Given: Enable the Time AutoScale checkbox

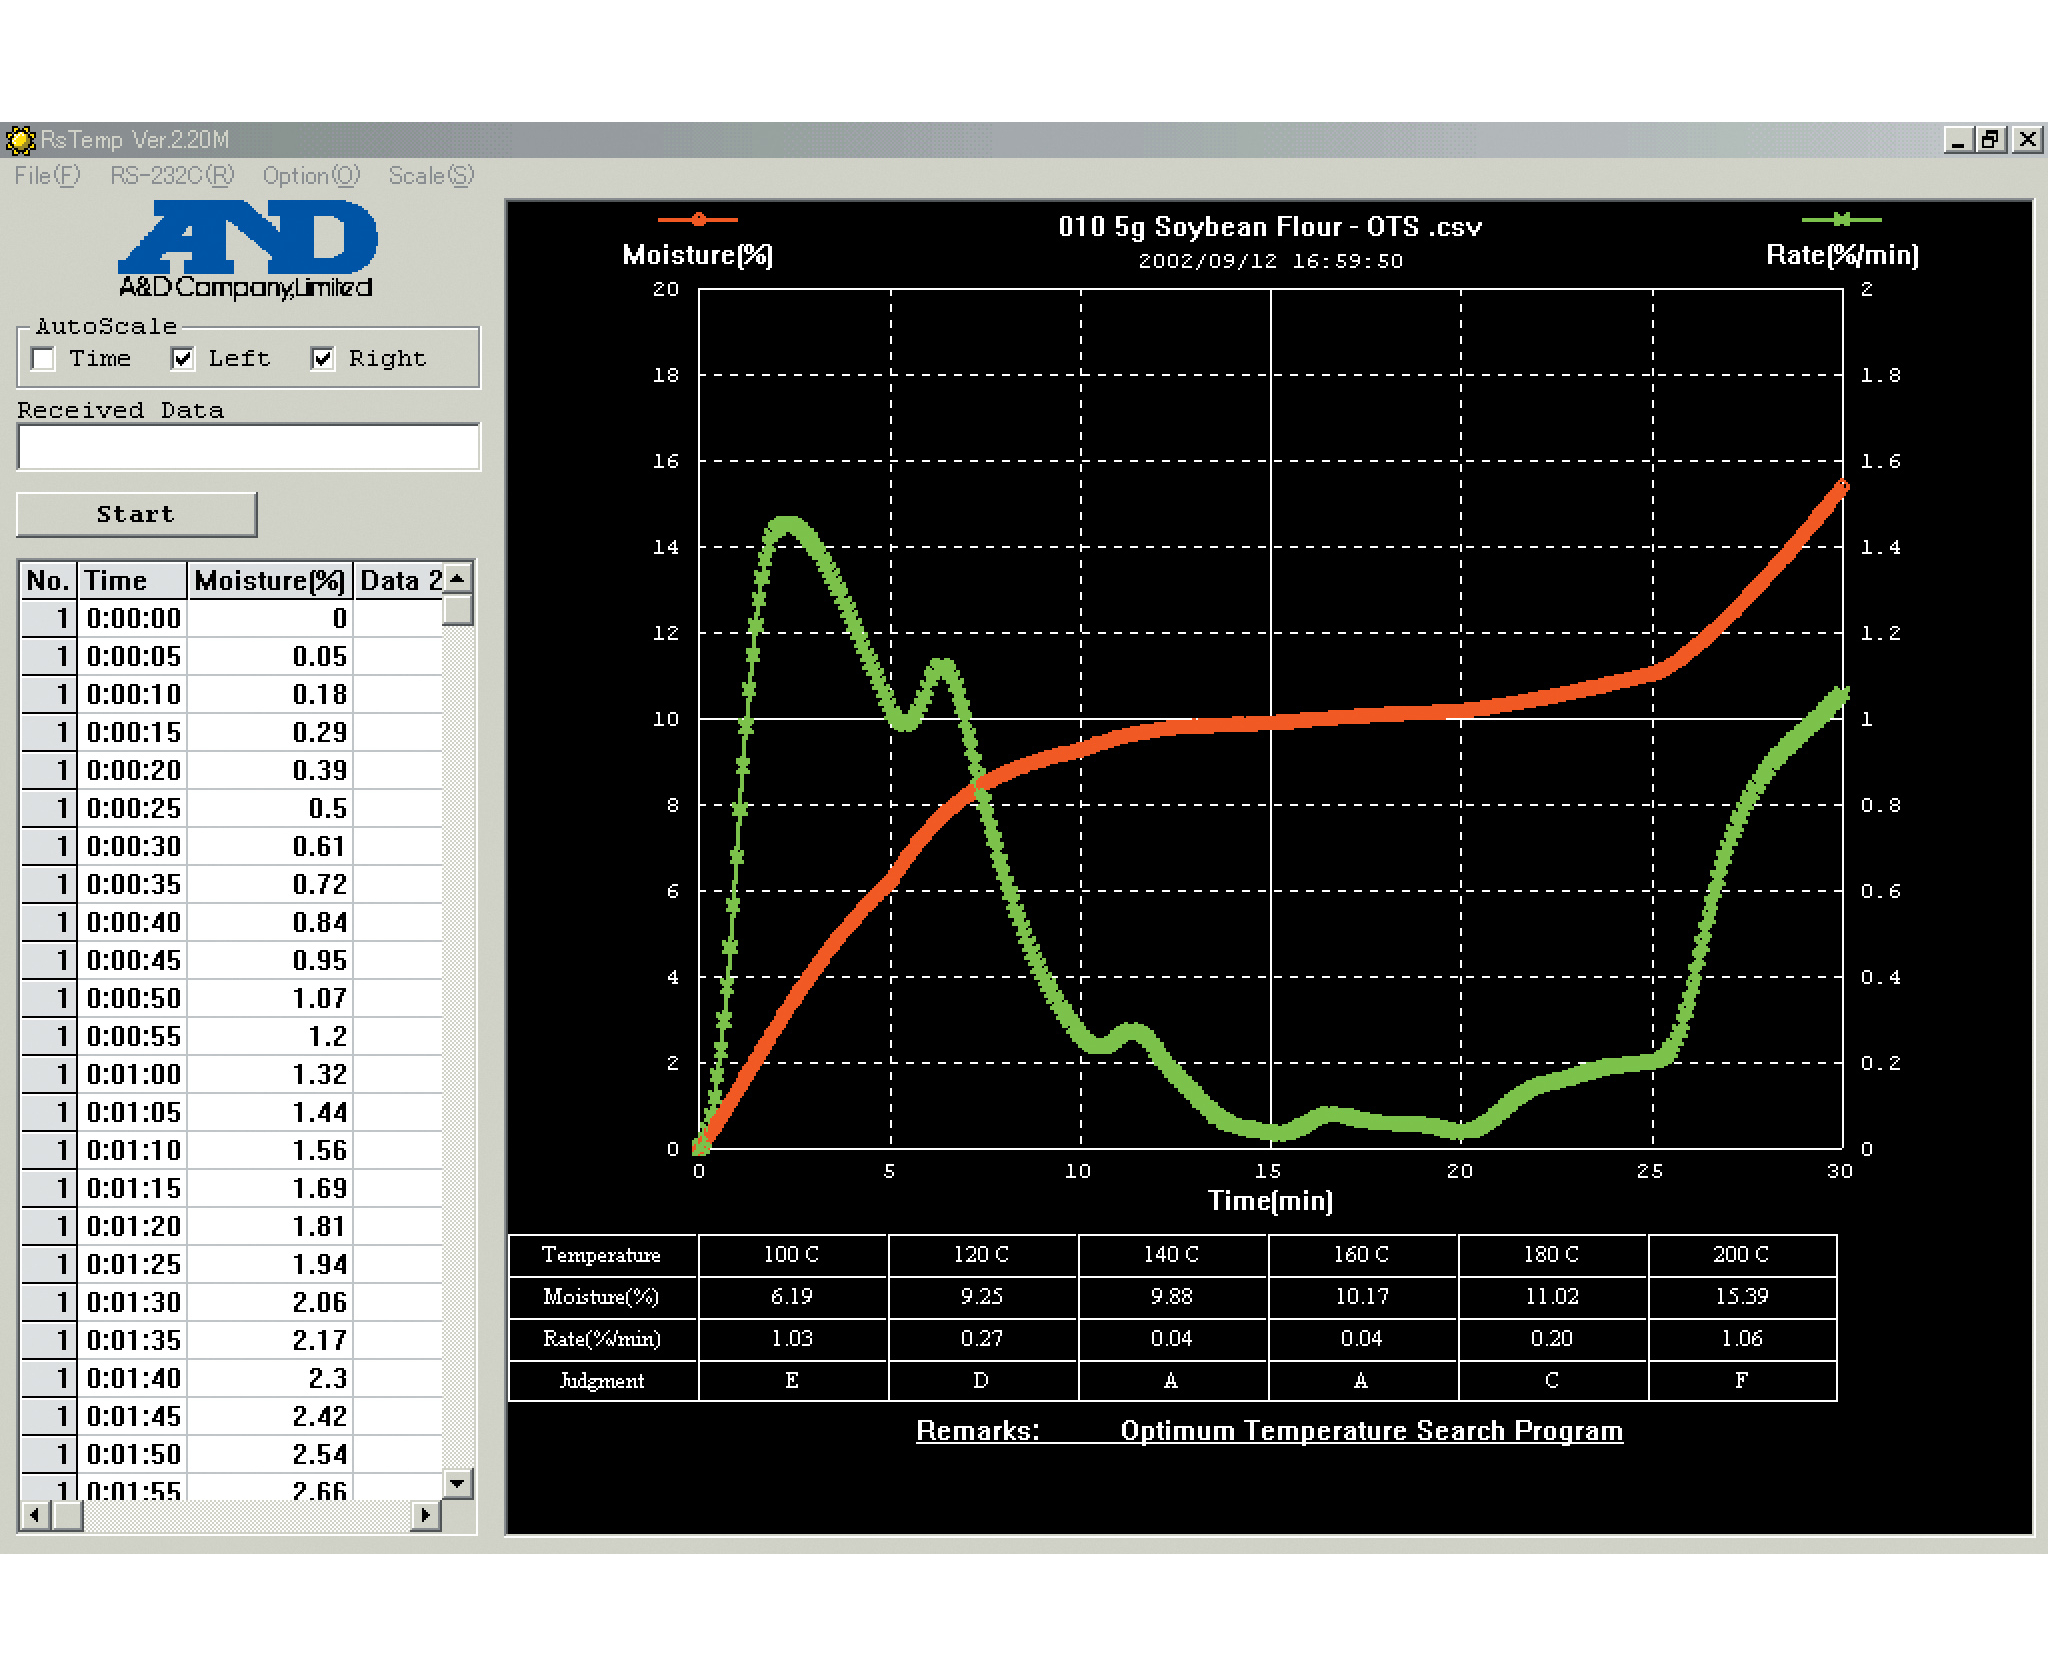Looking at the screenshot, I should click(43, 358).
